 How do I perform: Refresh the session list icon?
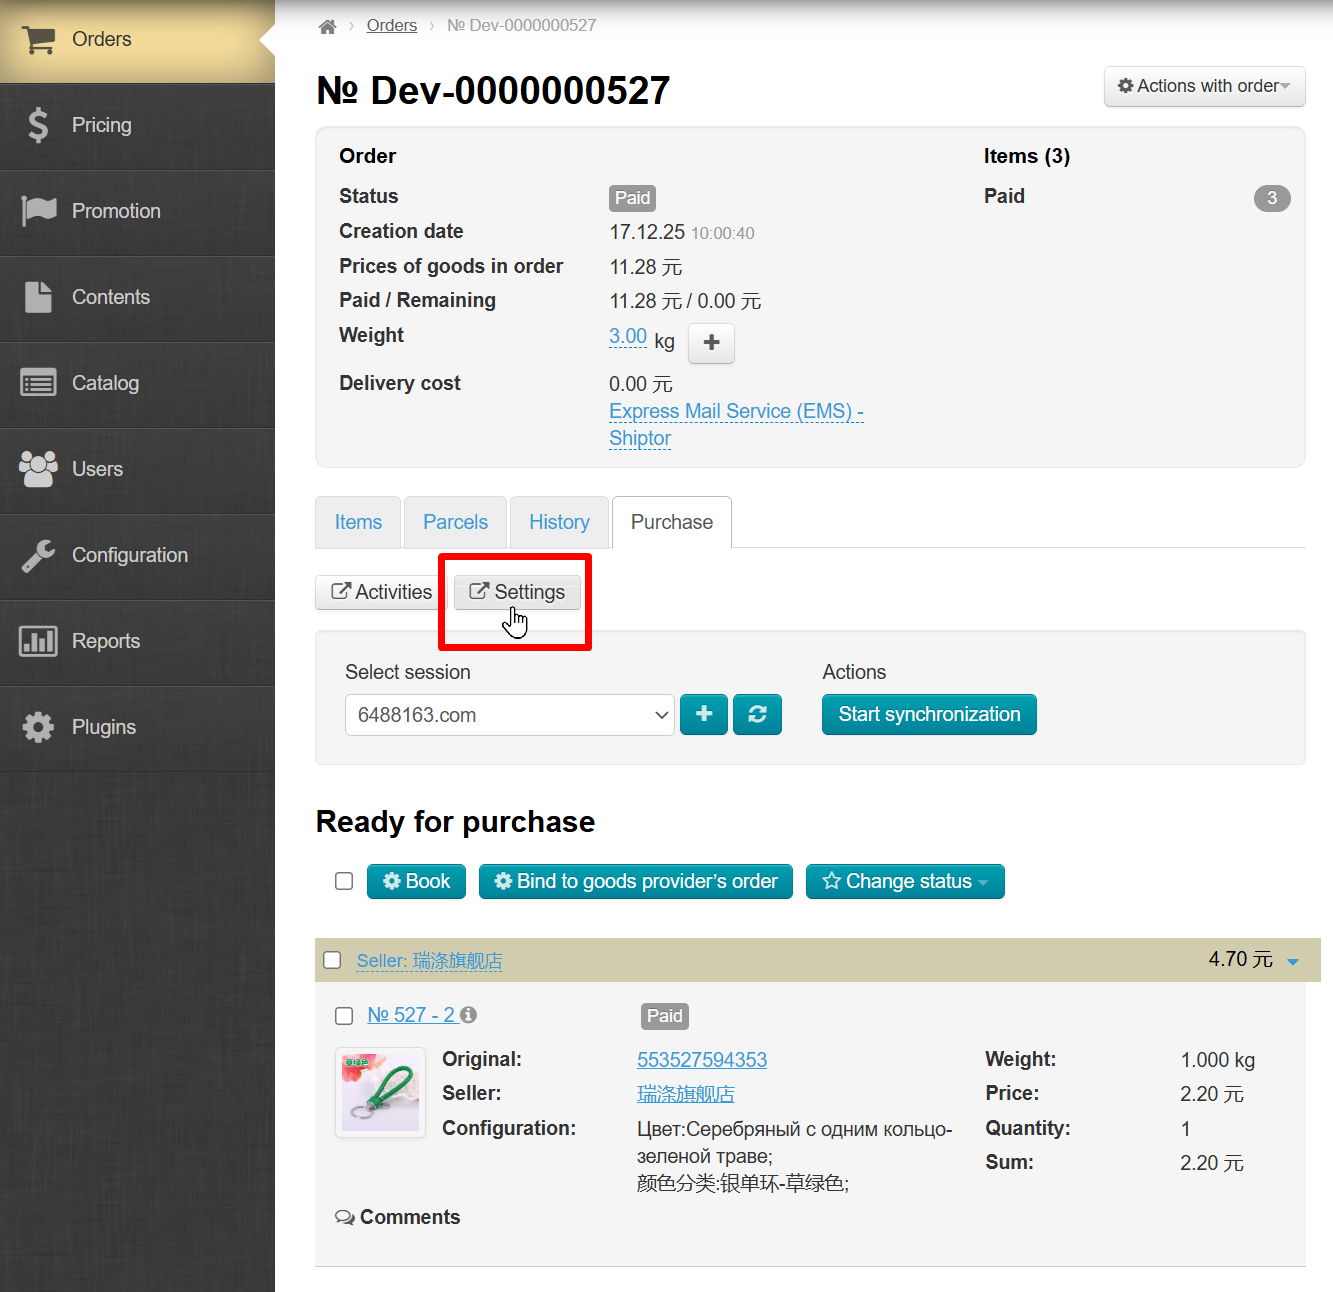tap(757, 715)
